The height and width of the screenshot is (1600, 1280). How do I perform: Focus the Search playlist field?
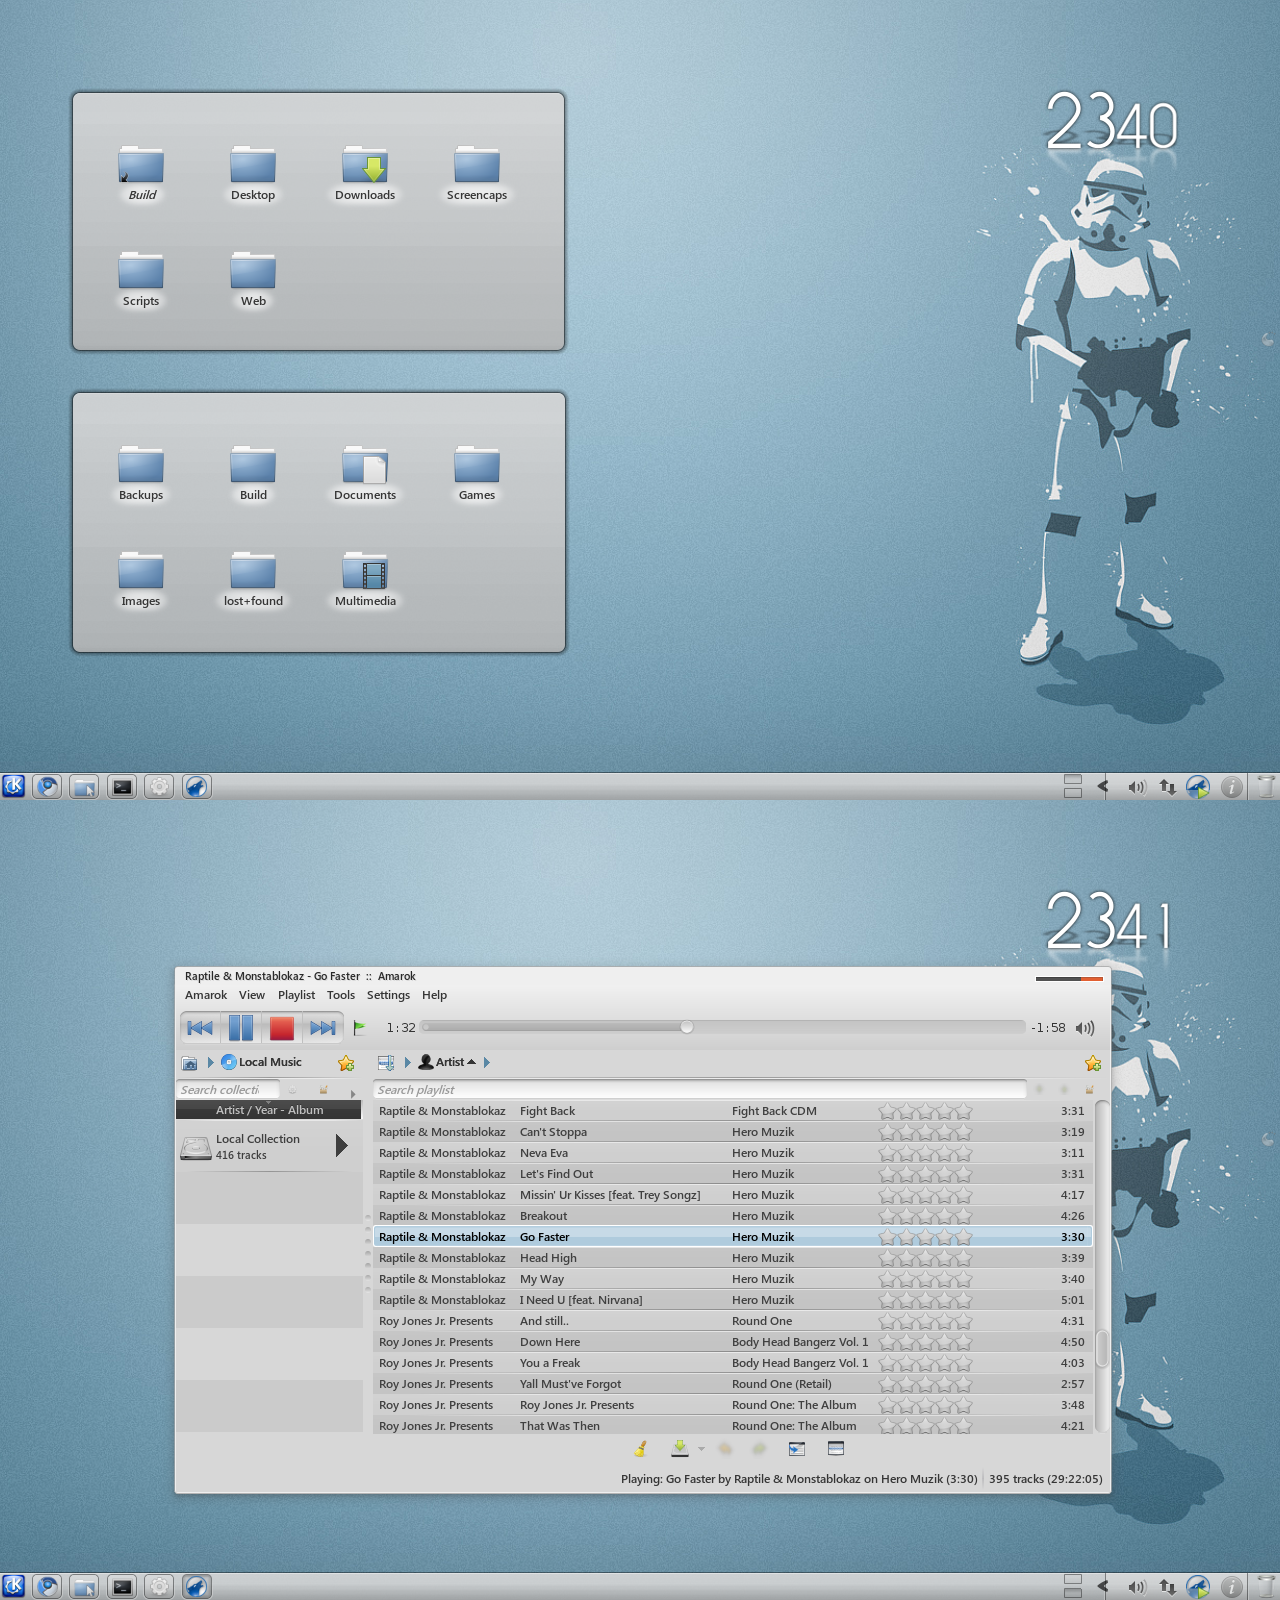700,1090
